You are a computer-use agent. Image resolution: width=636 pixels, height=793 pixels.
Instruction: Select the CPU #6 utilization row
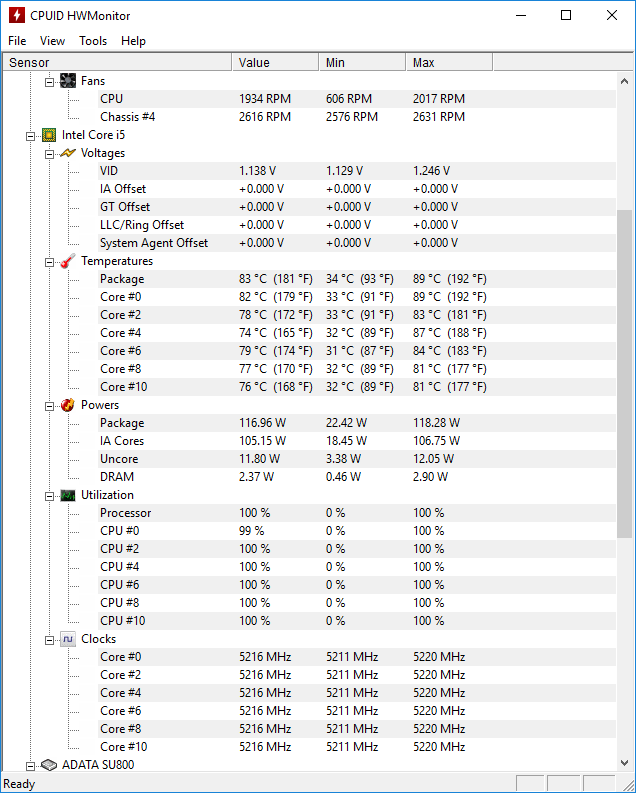click(x=357, y=585)
